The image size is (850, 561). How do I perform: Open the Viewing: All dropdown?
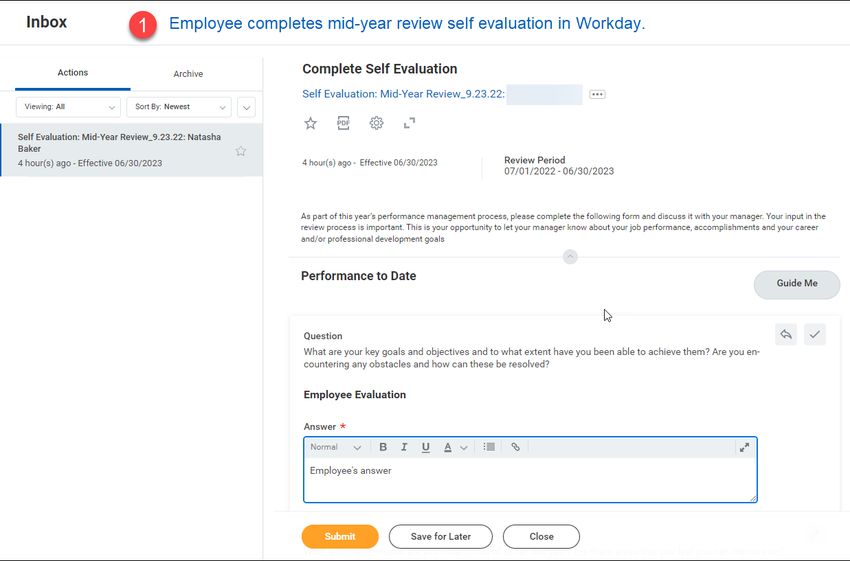click(x=68, y=107)
